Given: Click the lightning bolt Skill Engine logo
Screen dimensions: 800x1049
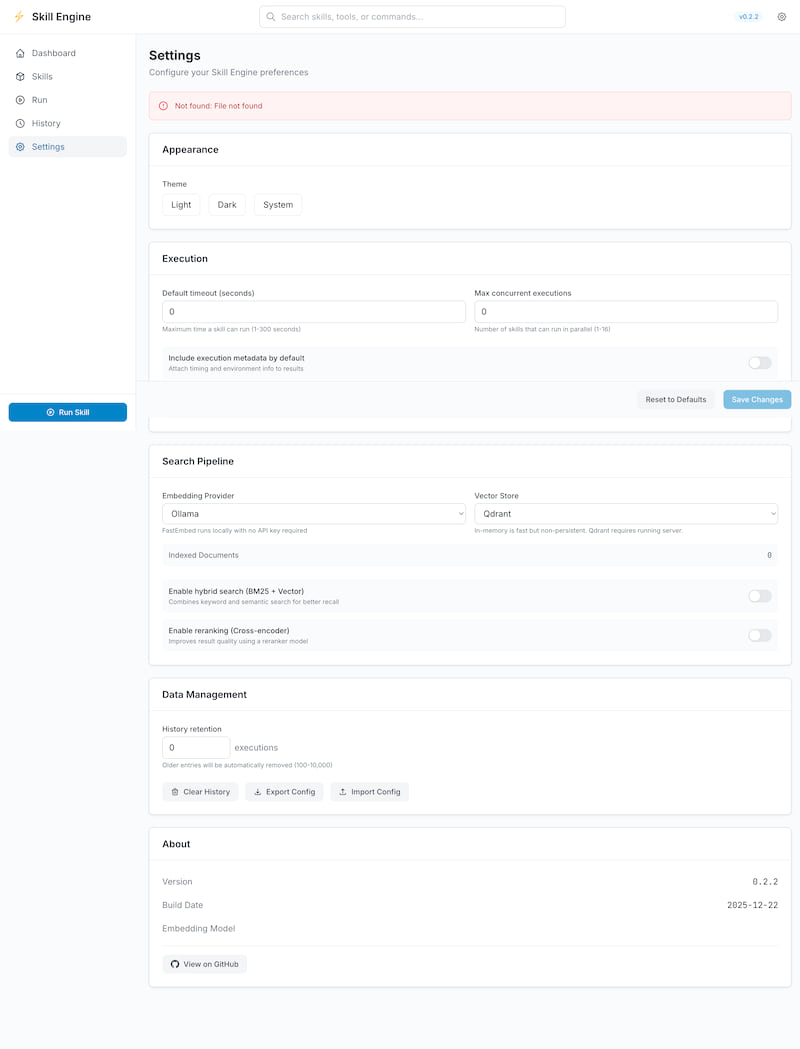Looking at the screenshot, I should [19, 17].
